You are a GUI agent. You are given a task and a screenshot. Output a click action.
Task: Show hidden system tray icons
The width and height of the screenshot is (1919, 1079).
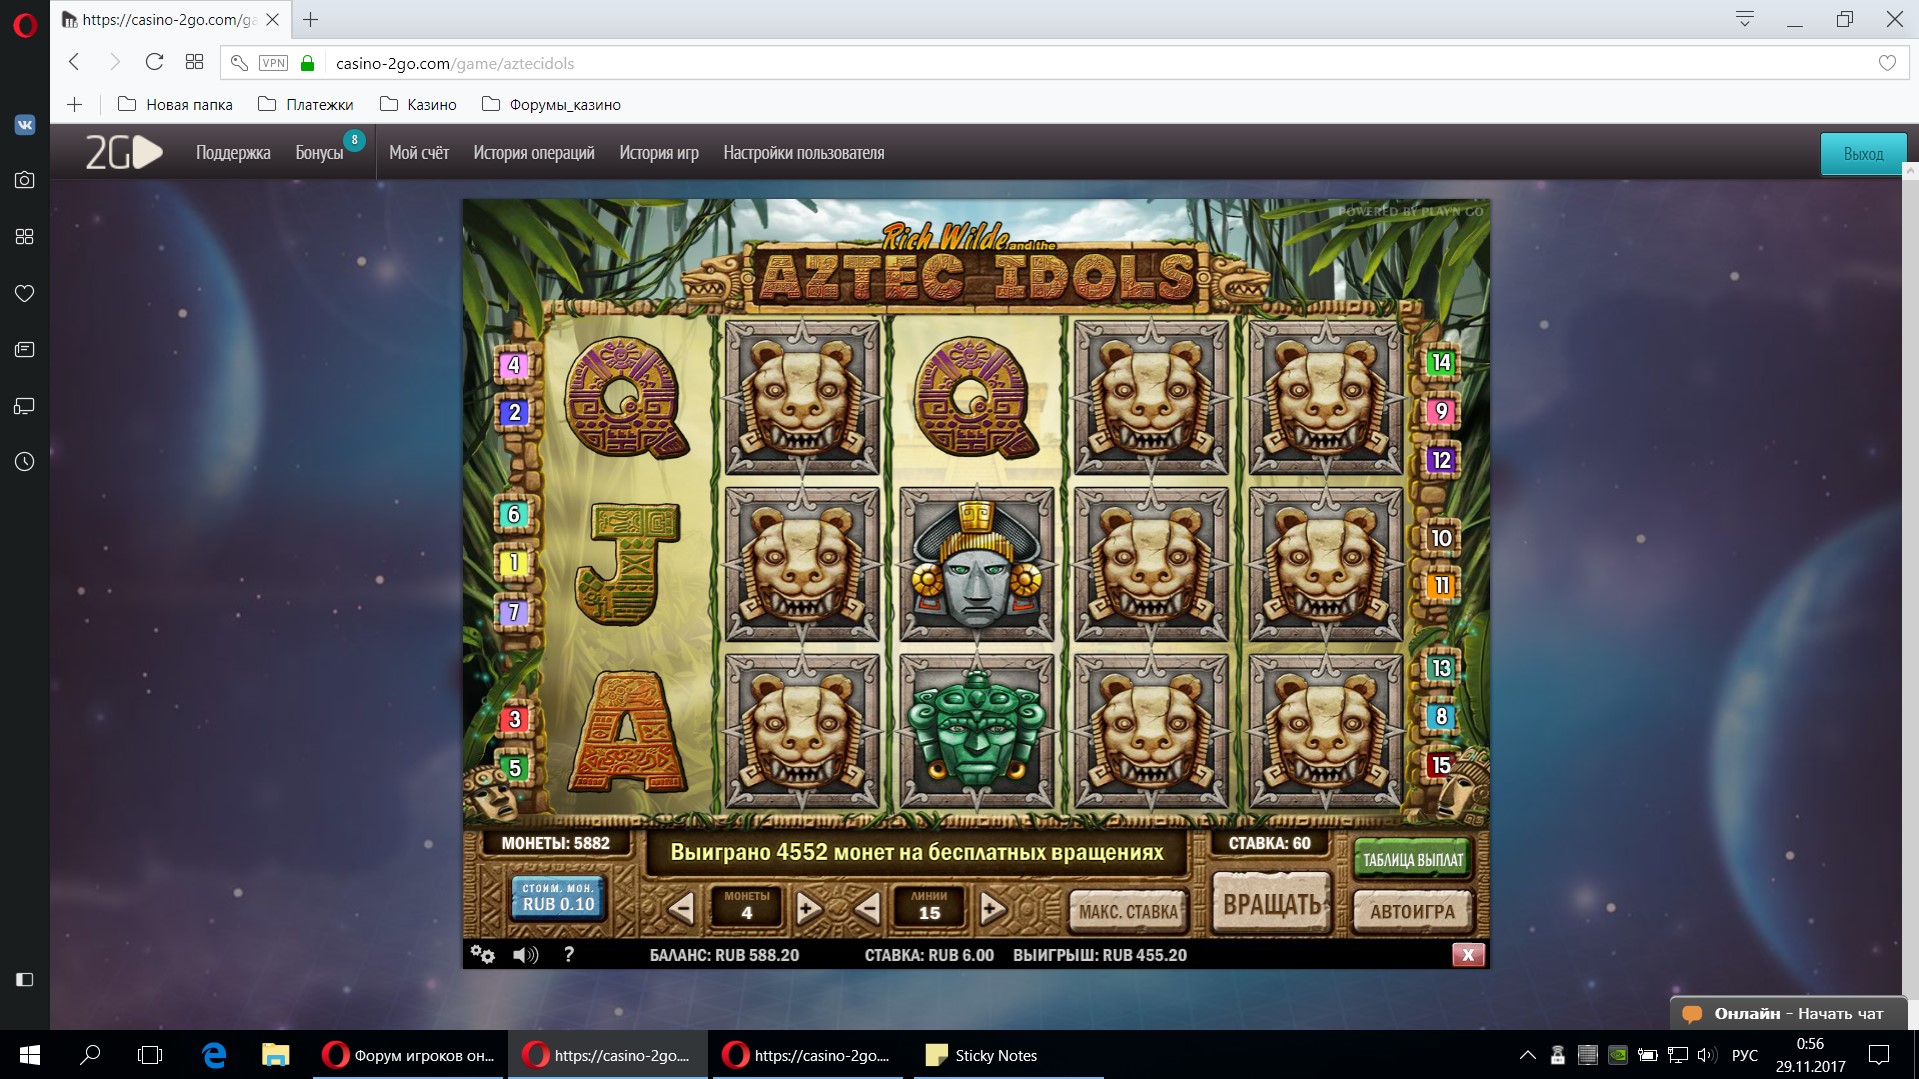1527,1055
